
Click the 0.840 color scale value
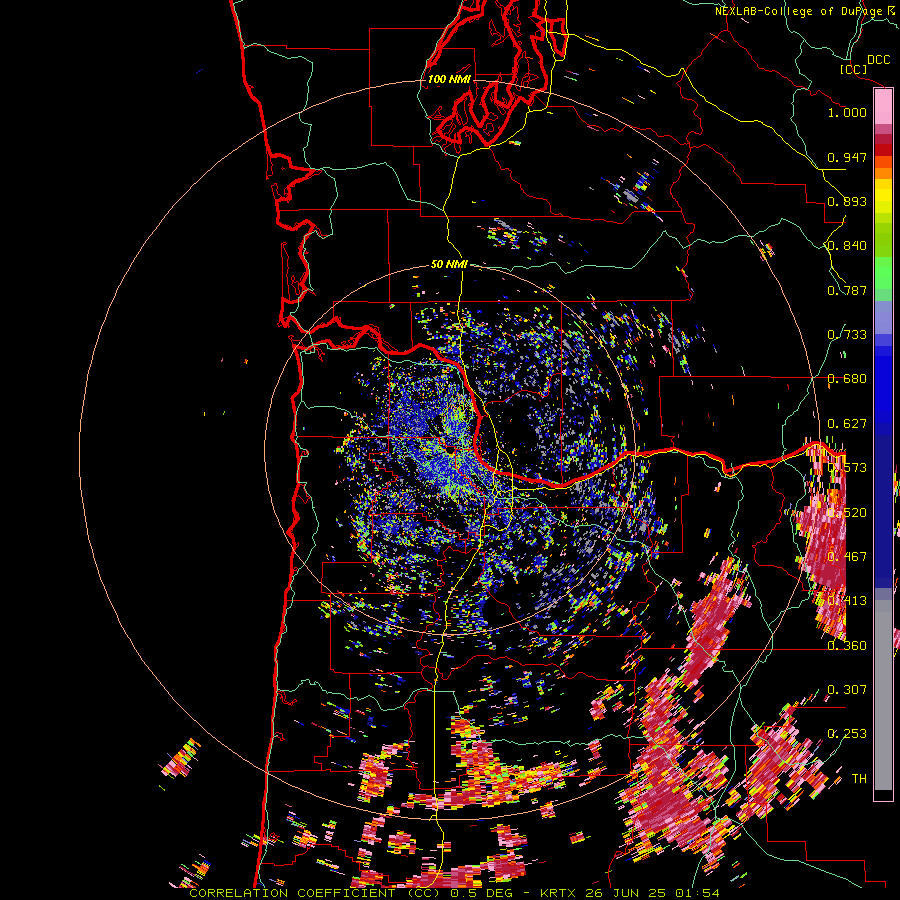coord(847,246)
